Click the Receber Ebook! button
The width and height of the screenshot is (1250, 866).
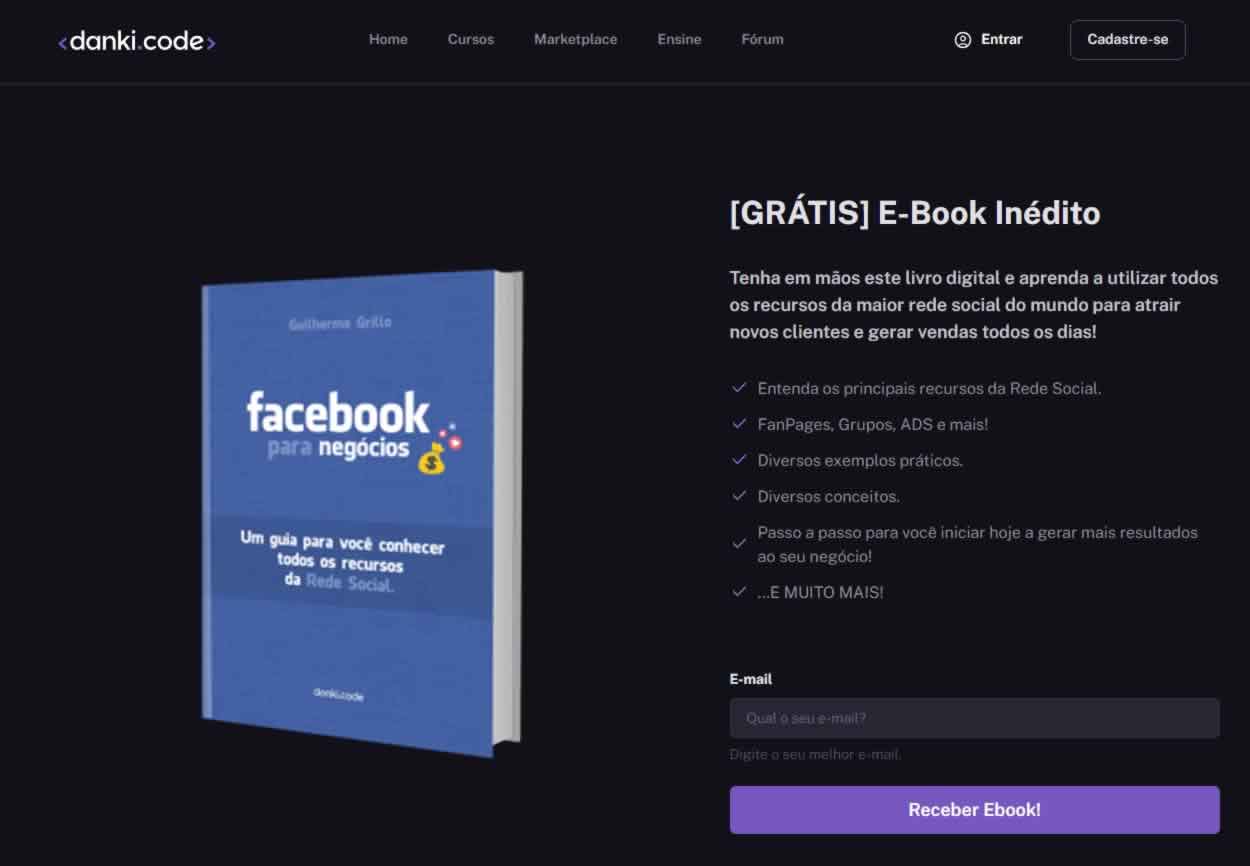pyautogui.click(x=974, y=810)
